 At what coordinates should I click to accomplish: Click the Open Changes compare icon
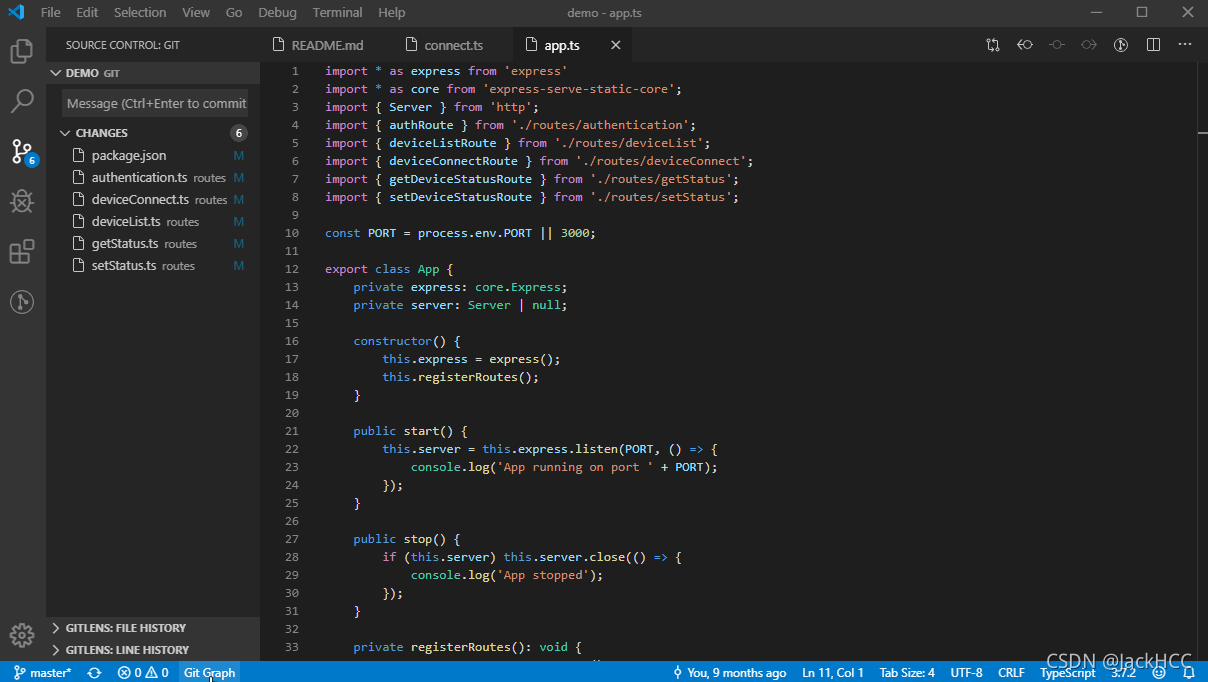[993, 45]
